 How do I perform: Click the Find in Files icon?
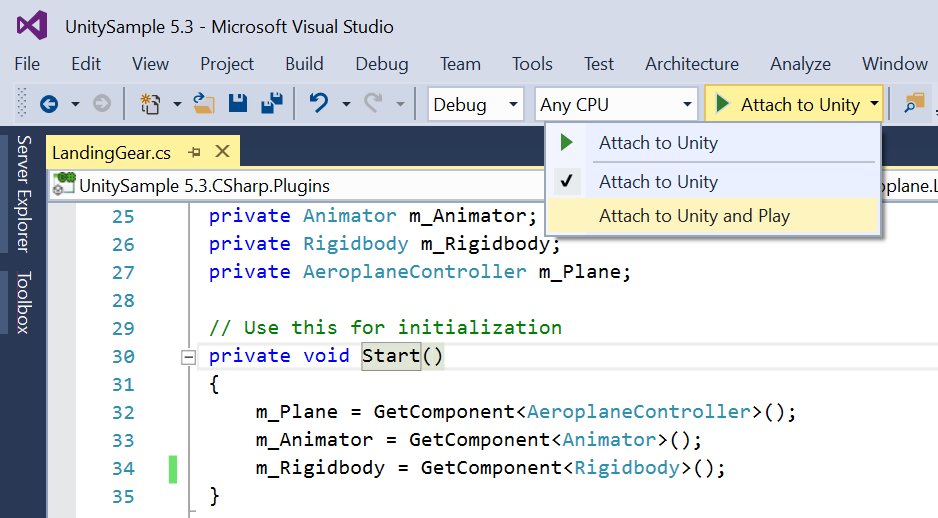[914, 104]
